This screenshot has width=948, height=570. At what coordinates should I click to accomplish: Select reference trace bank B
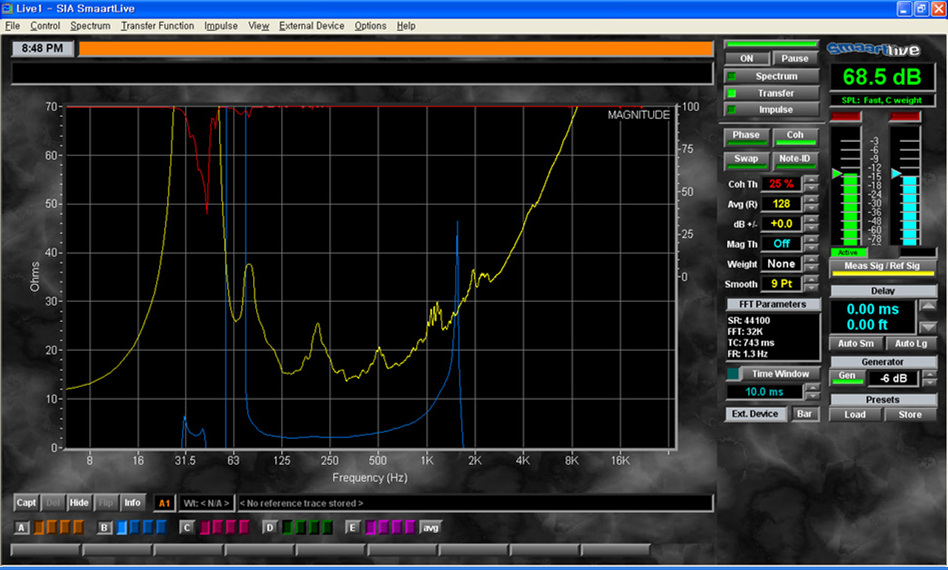[105, 527]
